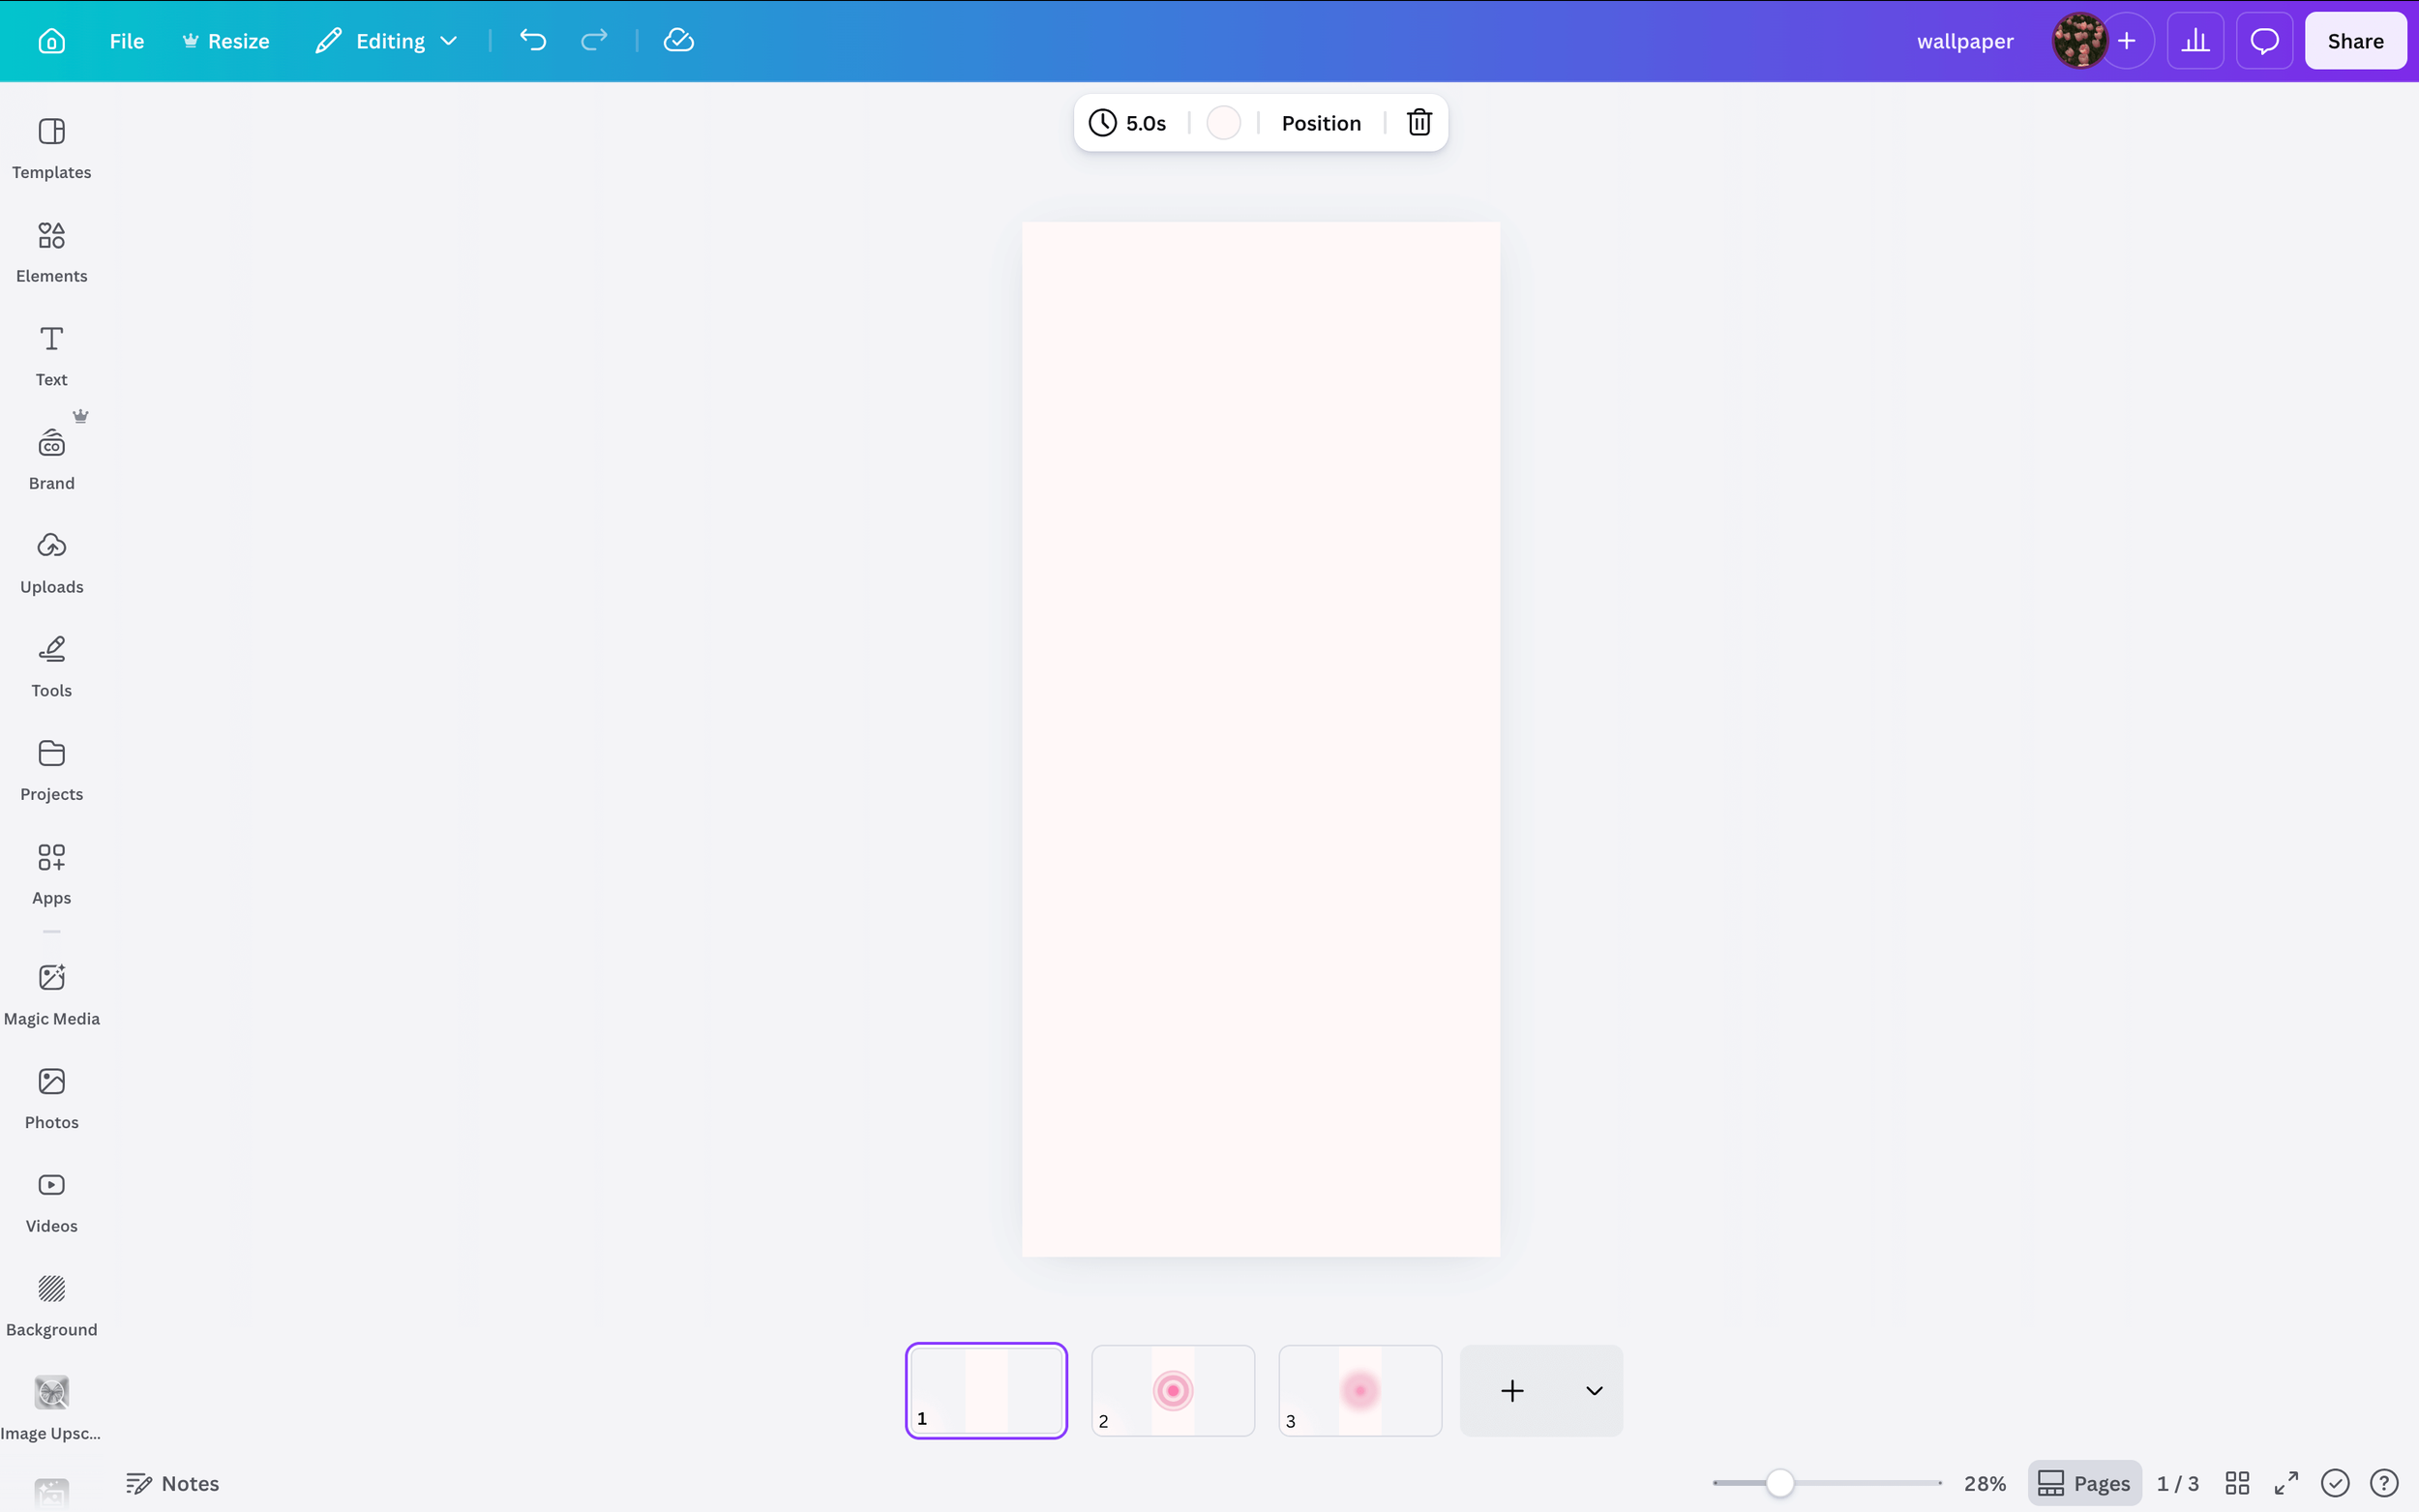Redo the last action

(x=593, y=40)
